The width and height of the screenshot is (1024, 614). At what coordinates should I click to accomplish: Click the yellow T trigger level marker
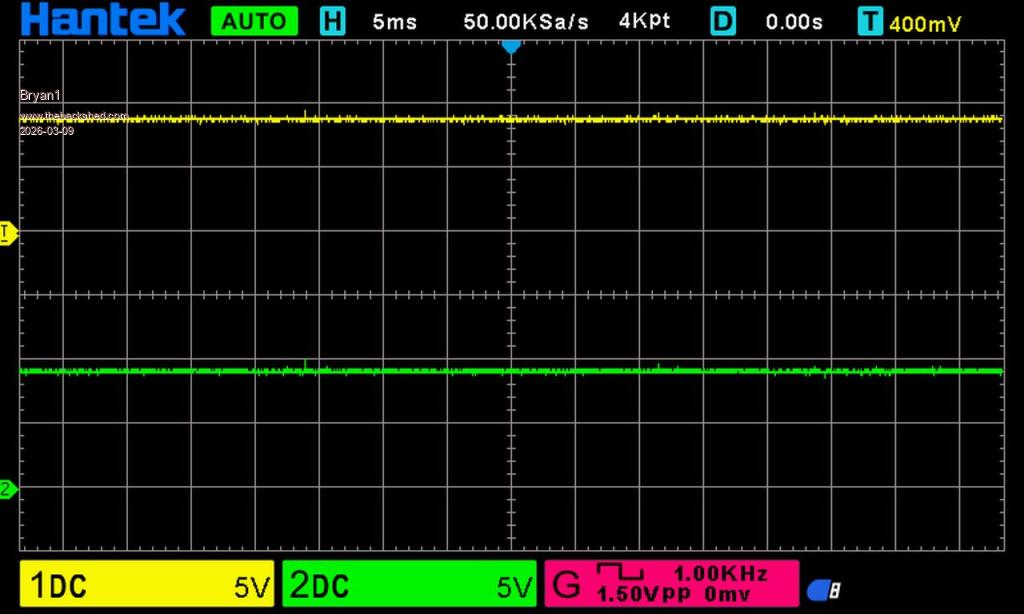pos(6,233)
